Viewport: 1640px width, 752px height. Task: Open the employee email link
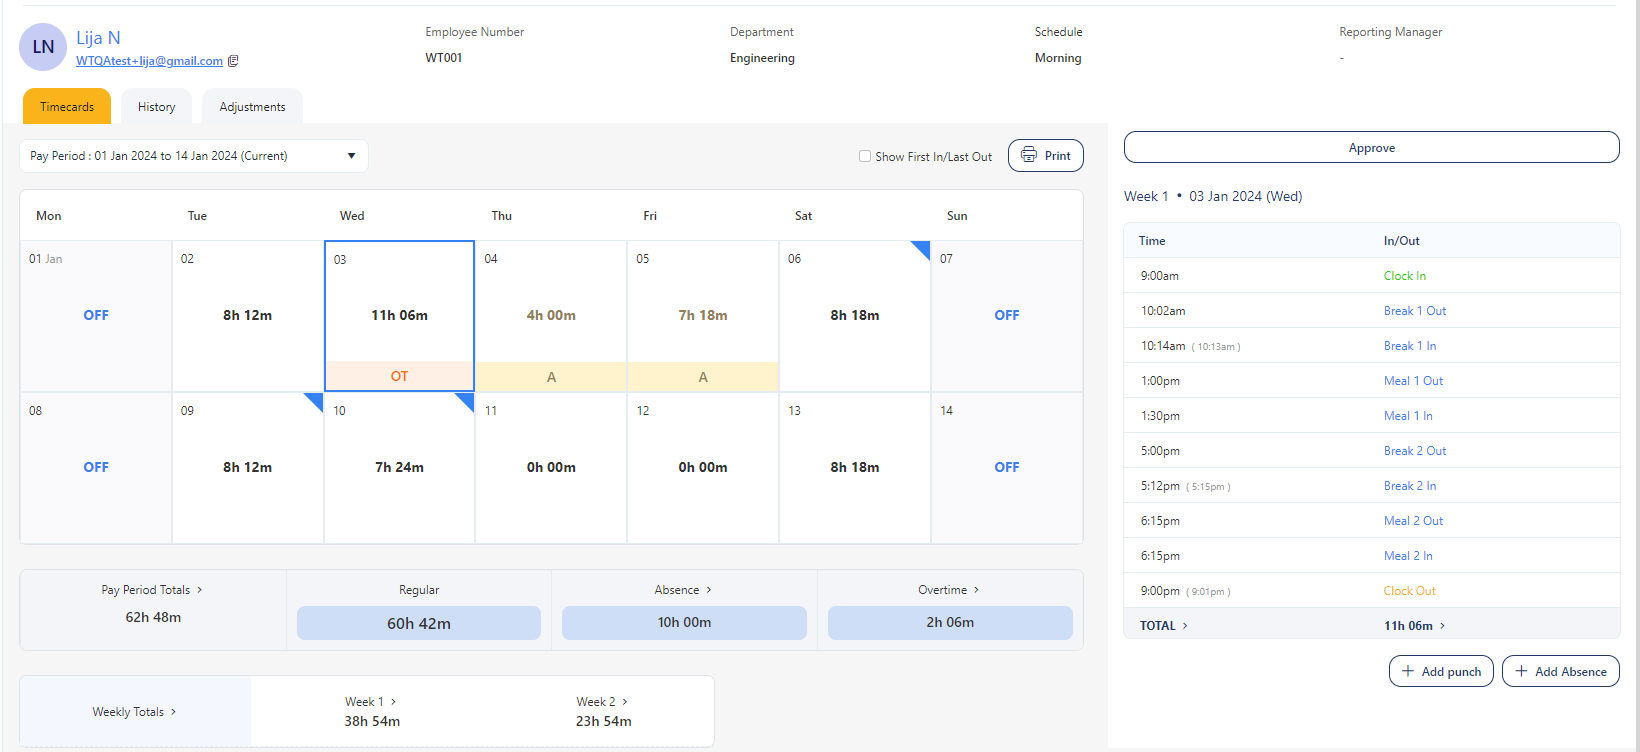pos(149,61)
